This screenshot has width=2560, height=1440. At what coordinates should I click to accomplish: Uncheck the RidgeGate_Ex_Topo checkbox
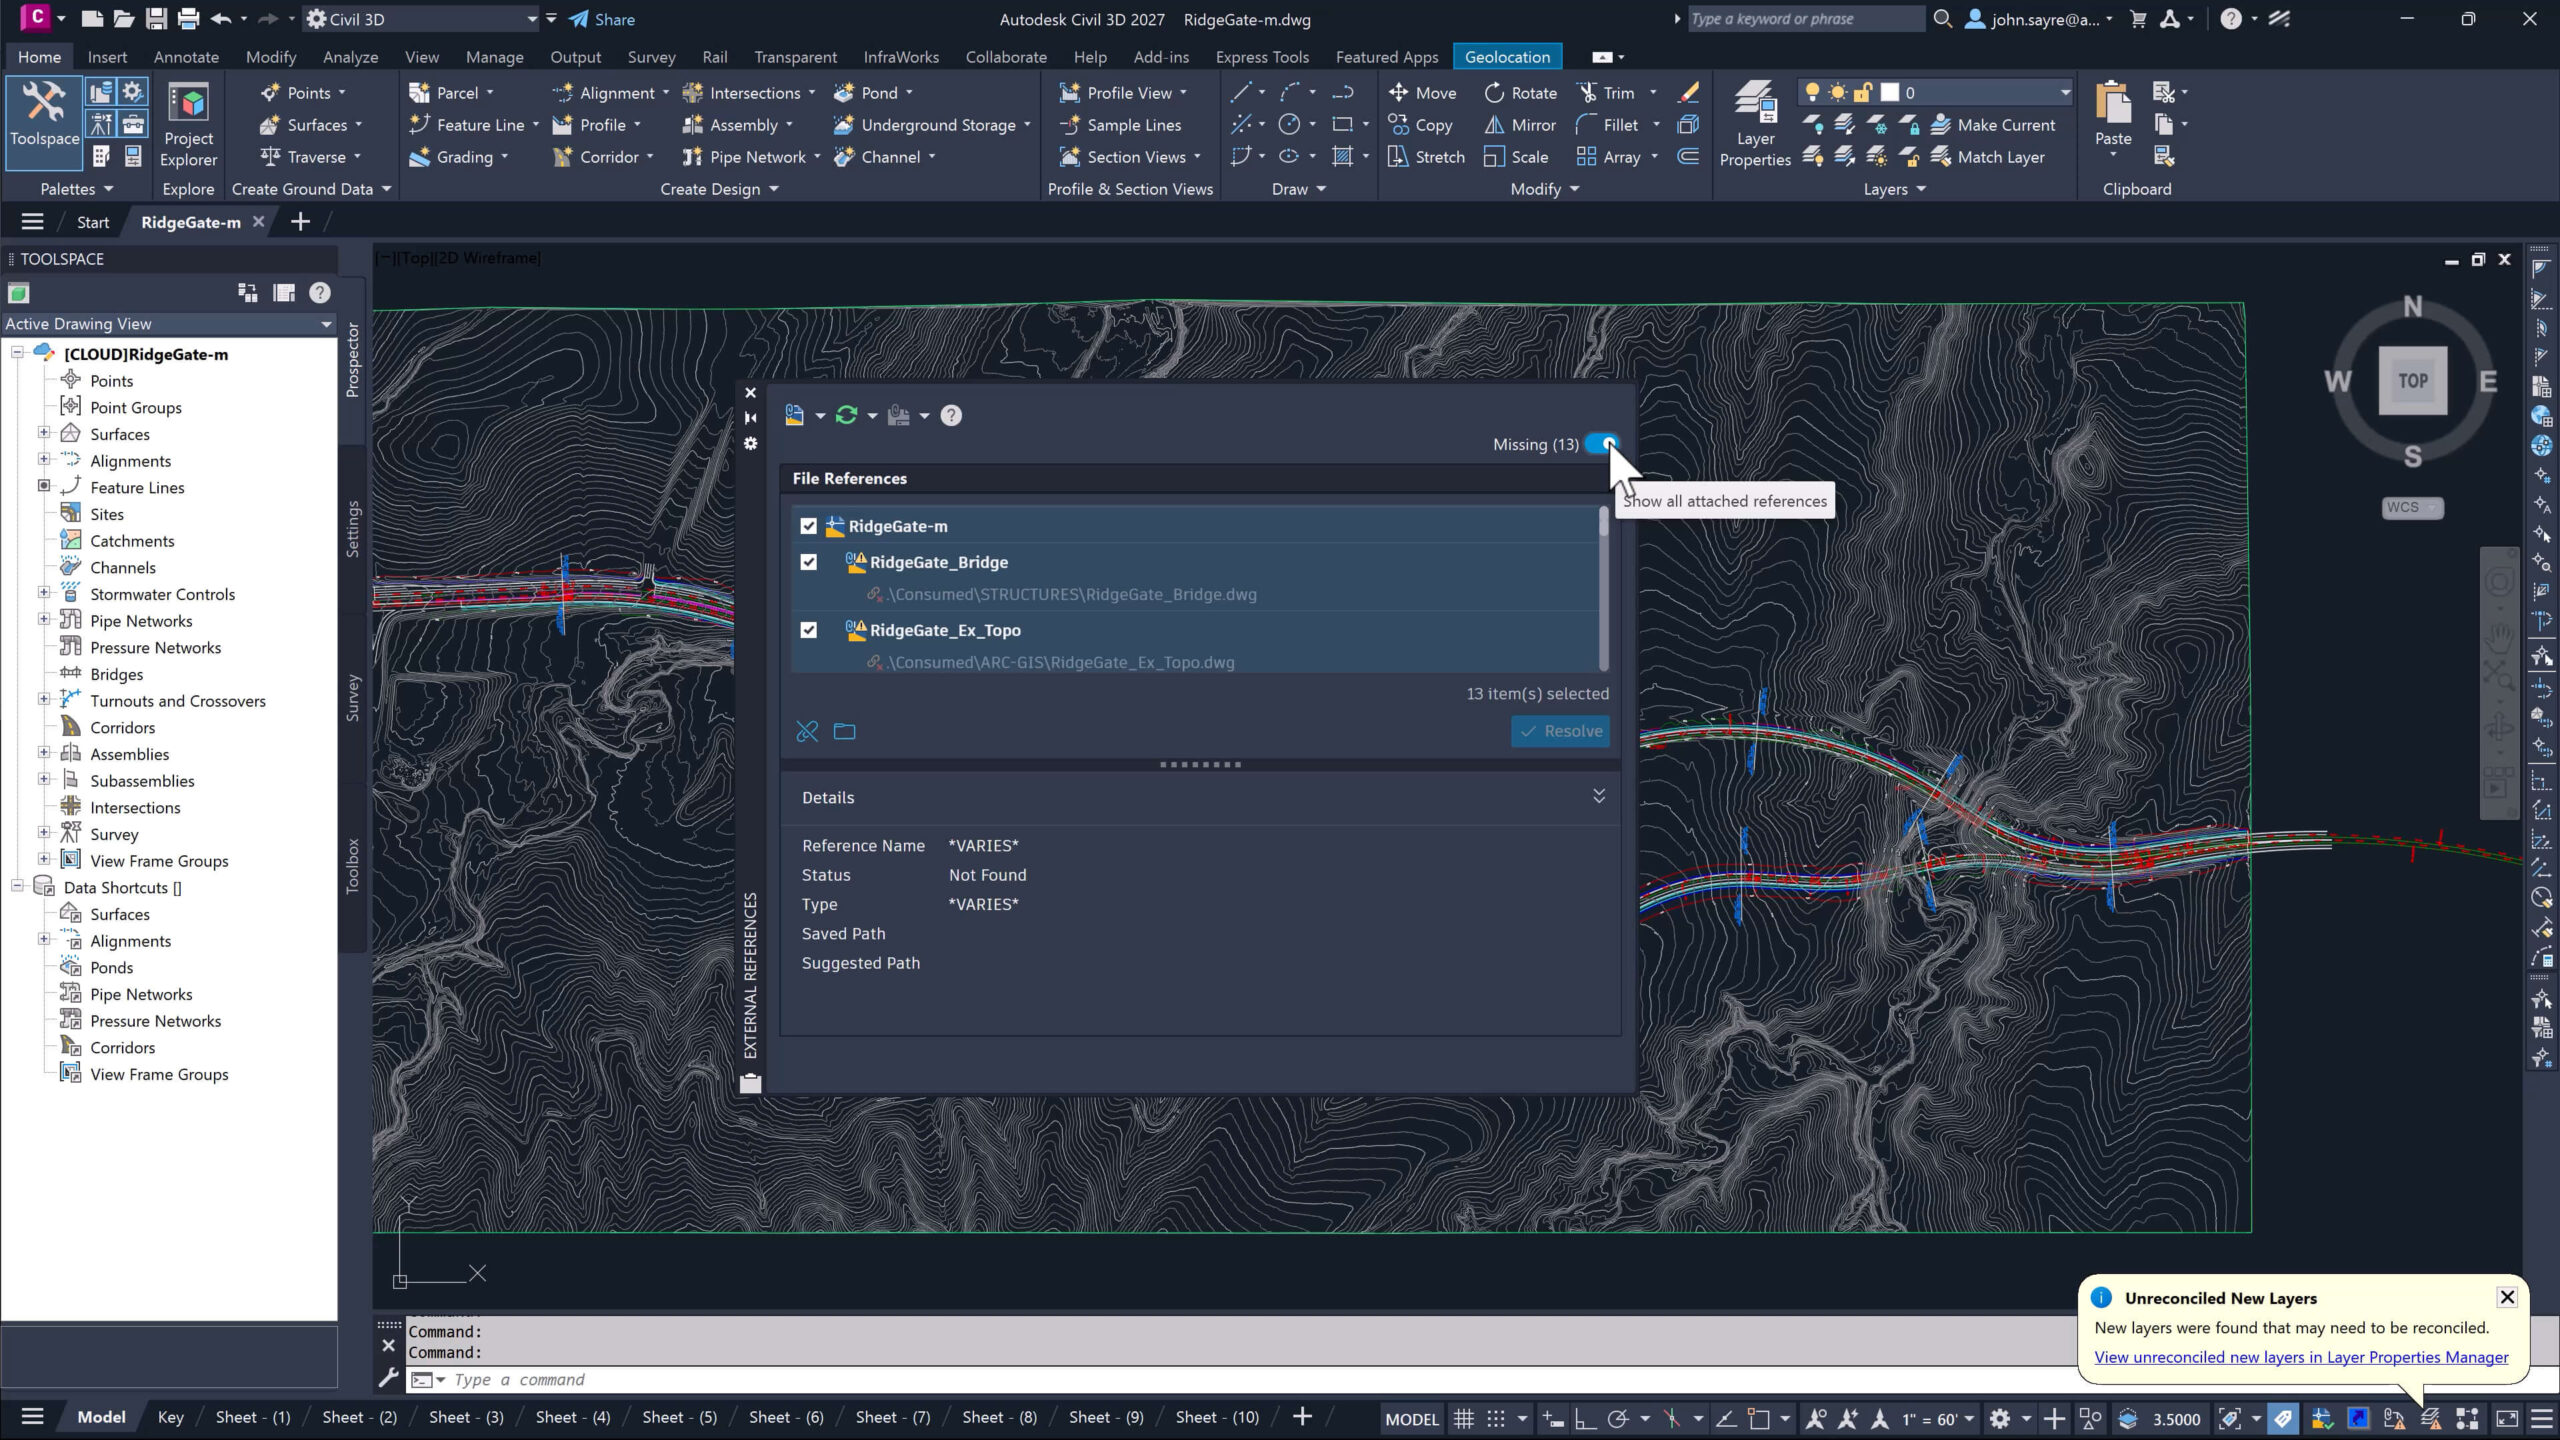point(808,630)
